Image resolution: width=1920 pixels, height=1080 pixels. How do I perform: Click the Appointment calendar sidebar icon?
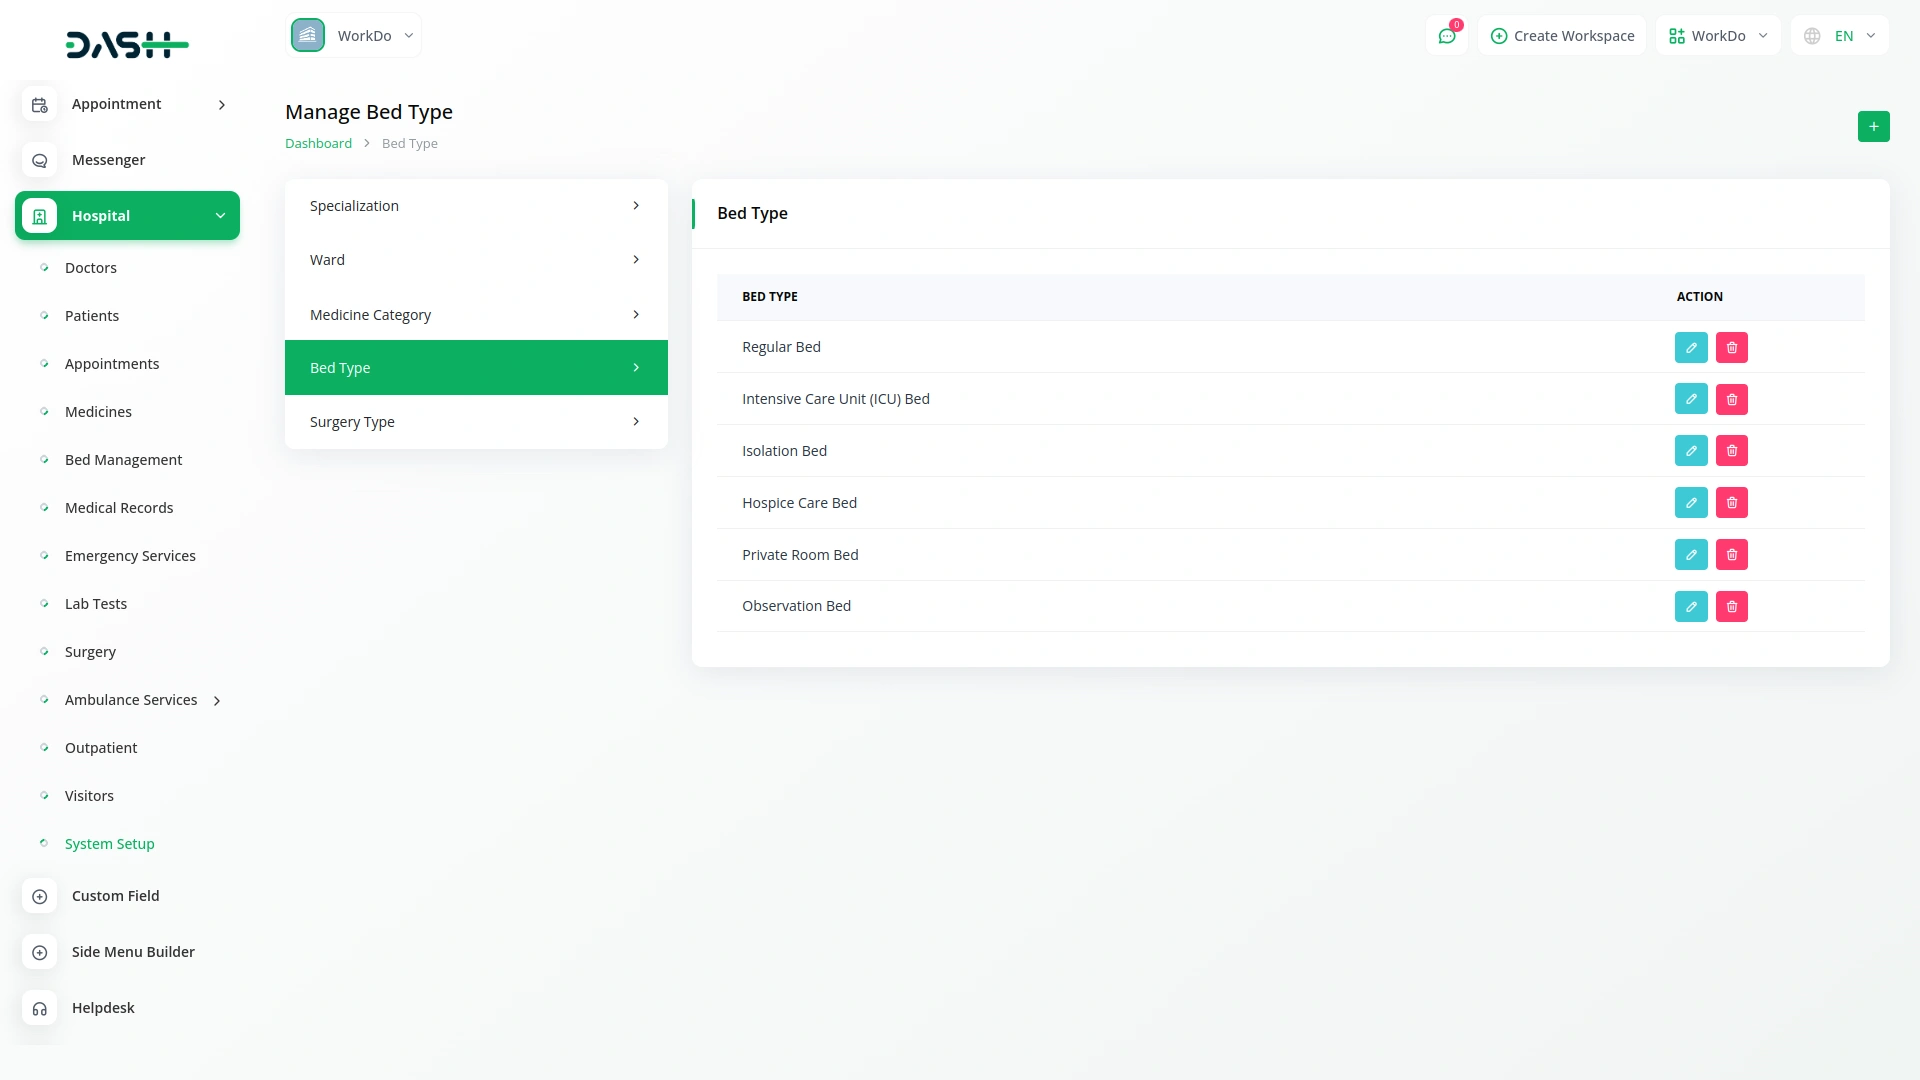pos(40,105)
